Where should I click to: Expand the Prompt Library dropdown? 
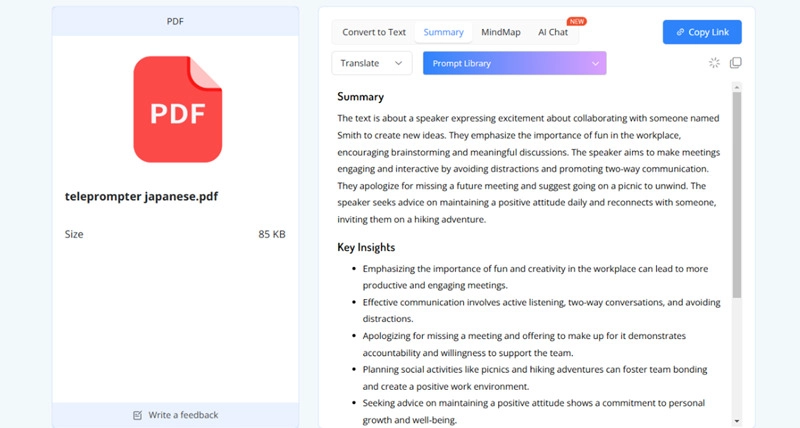[514, 63]
